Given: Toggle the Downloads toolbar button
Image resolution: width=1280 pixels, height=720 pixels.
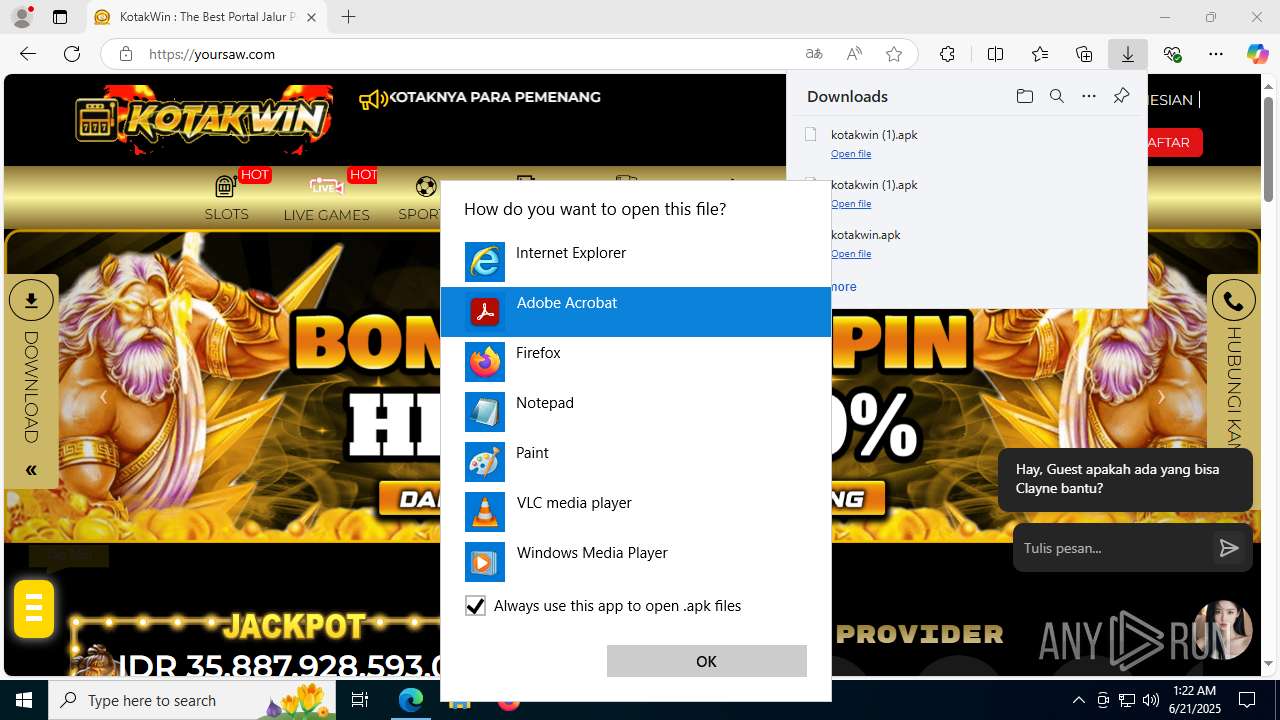Looking at the screenshot, I should point(1128,54).
